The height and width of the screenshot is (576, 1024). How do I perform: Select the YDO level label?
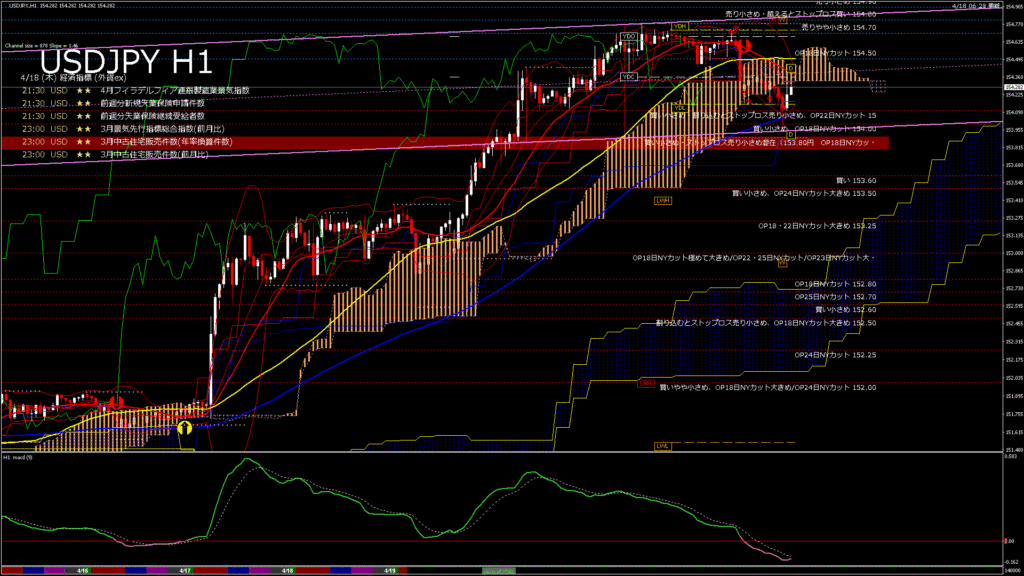coord(629,37)
